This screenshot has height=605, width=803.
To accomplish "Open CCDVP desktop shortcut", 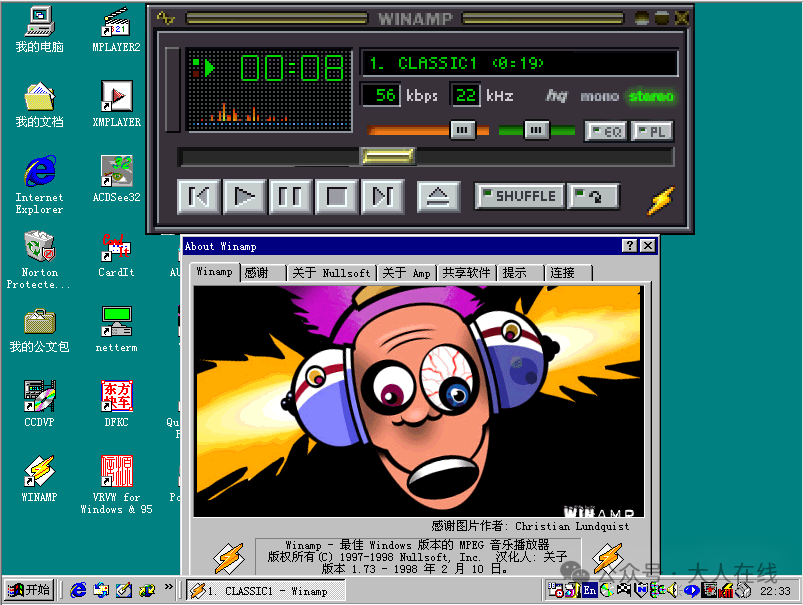I will [x=39, y=404].
